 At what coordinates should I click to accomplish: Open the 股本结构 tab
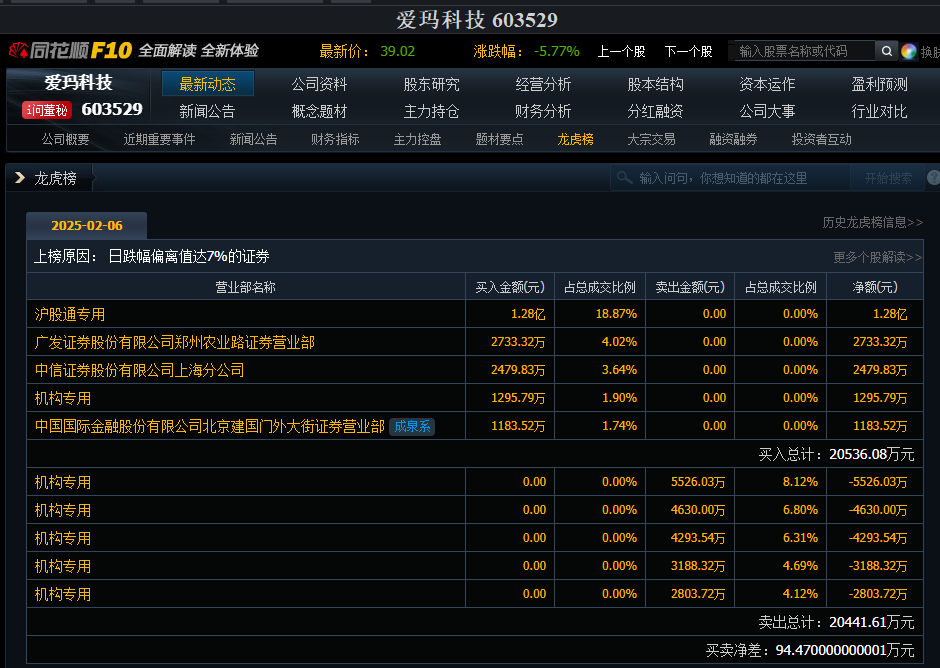655,84
